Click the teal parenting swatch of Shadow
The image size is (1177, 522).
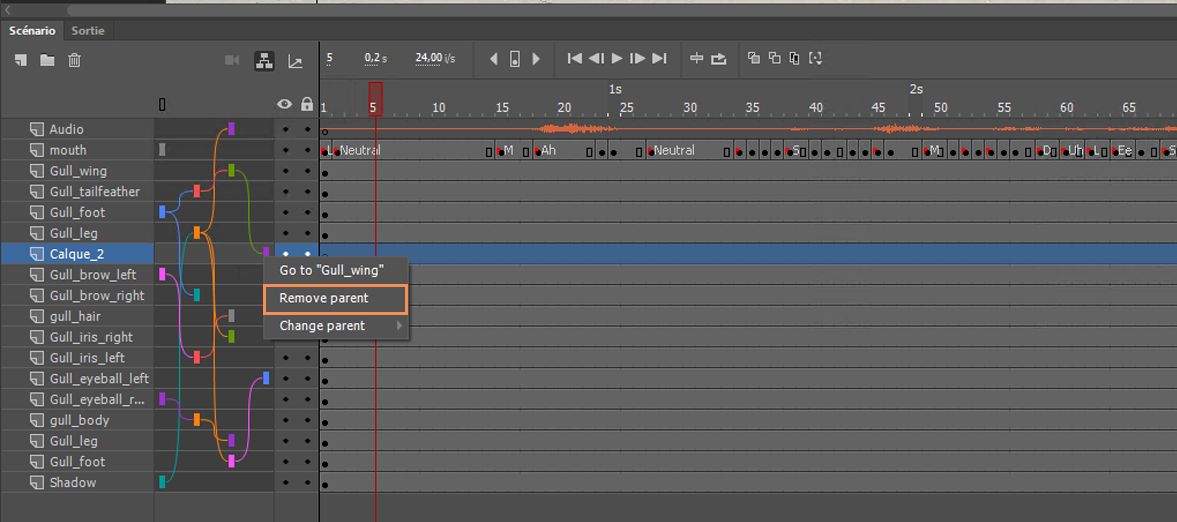162,481
